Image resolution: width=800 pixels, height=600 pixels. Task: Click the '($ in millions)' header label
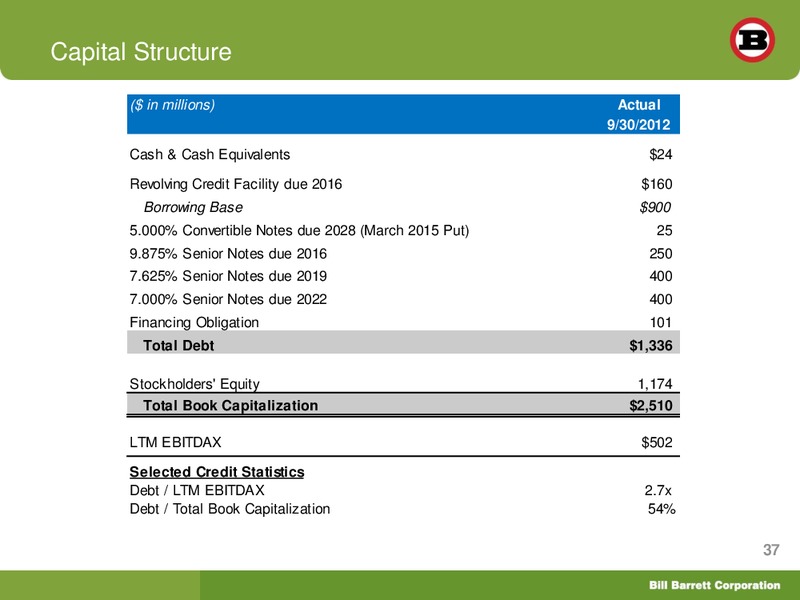tap(172, 105)
